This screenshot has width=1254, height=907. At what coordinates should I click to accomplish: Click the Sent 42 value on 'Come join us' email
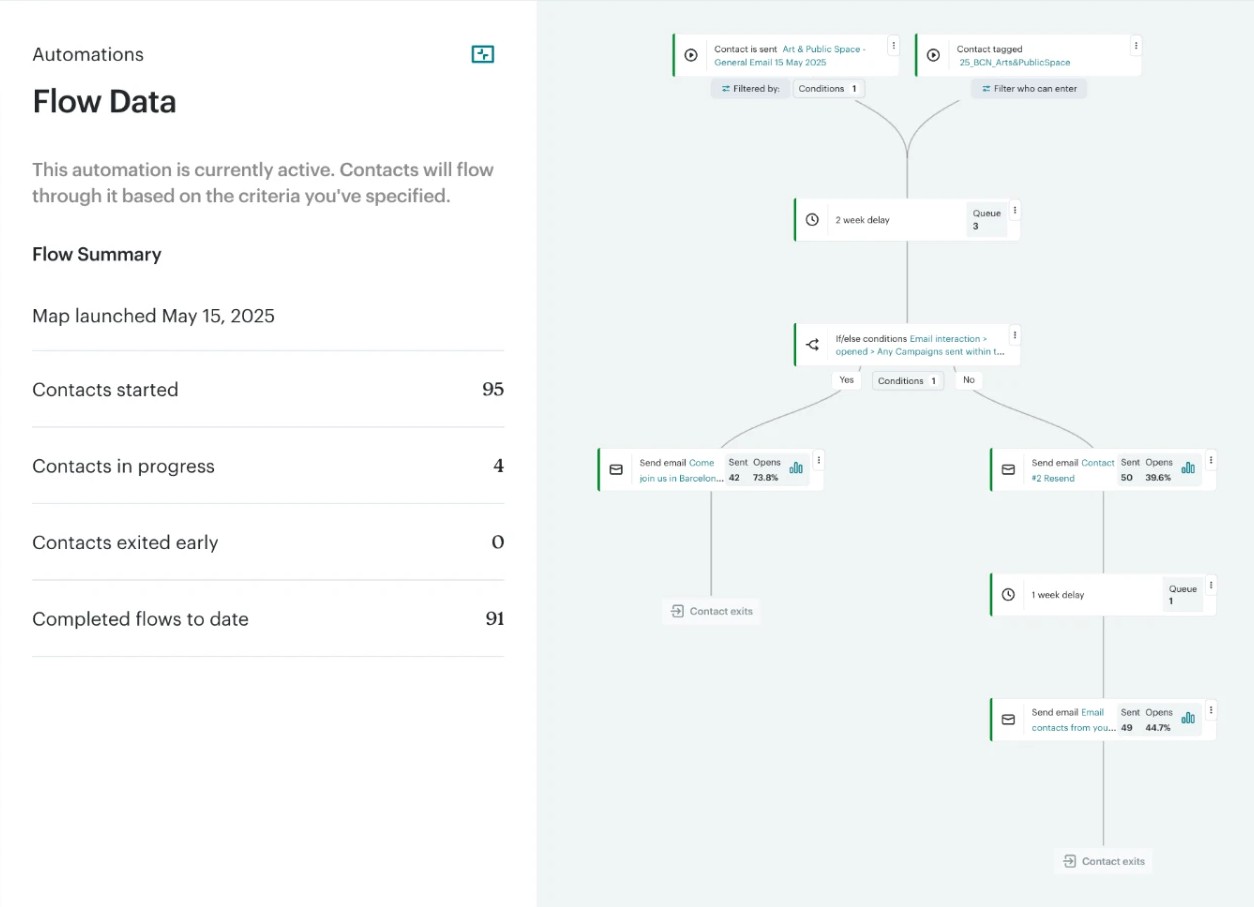(734, 477)
